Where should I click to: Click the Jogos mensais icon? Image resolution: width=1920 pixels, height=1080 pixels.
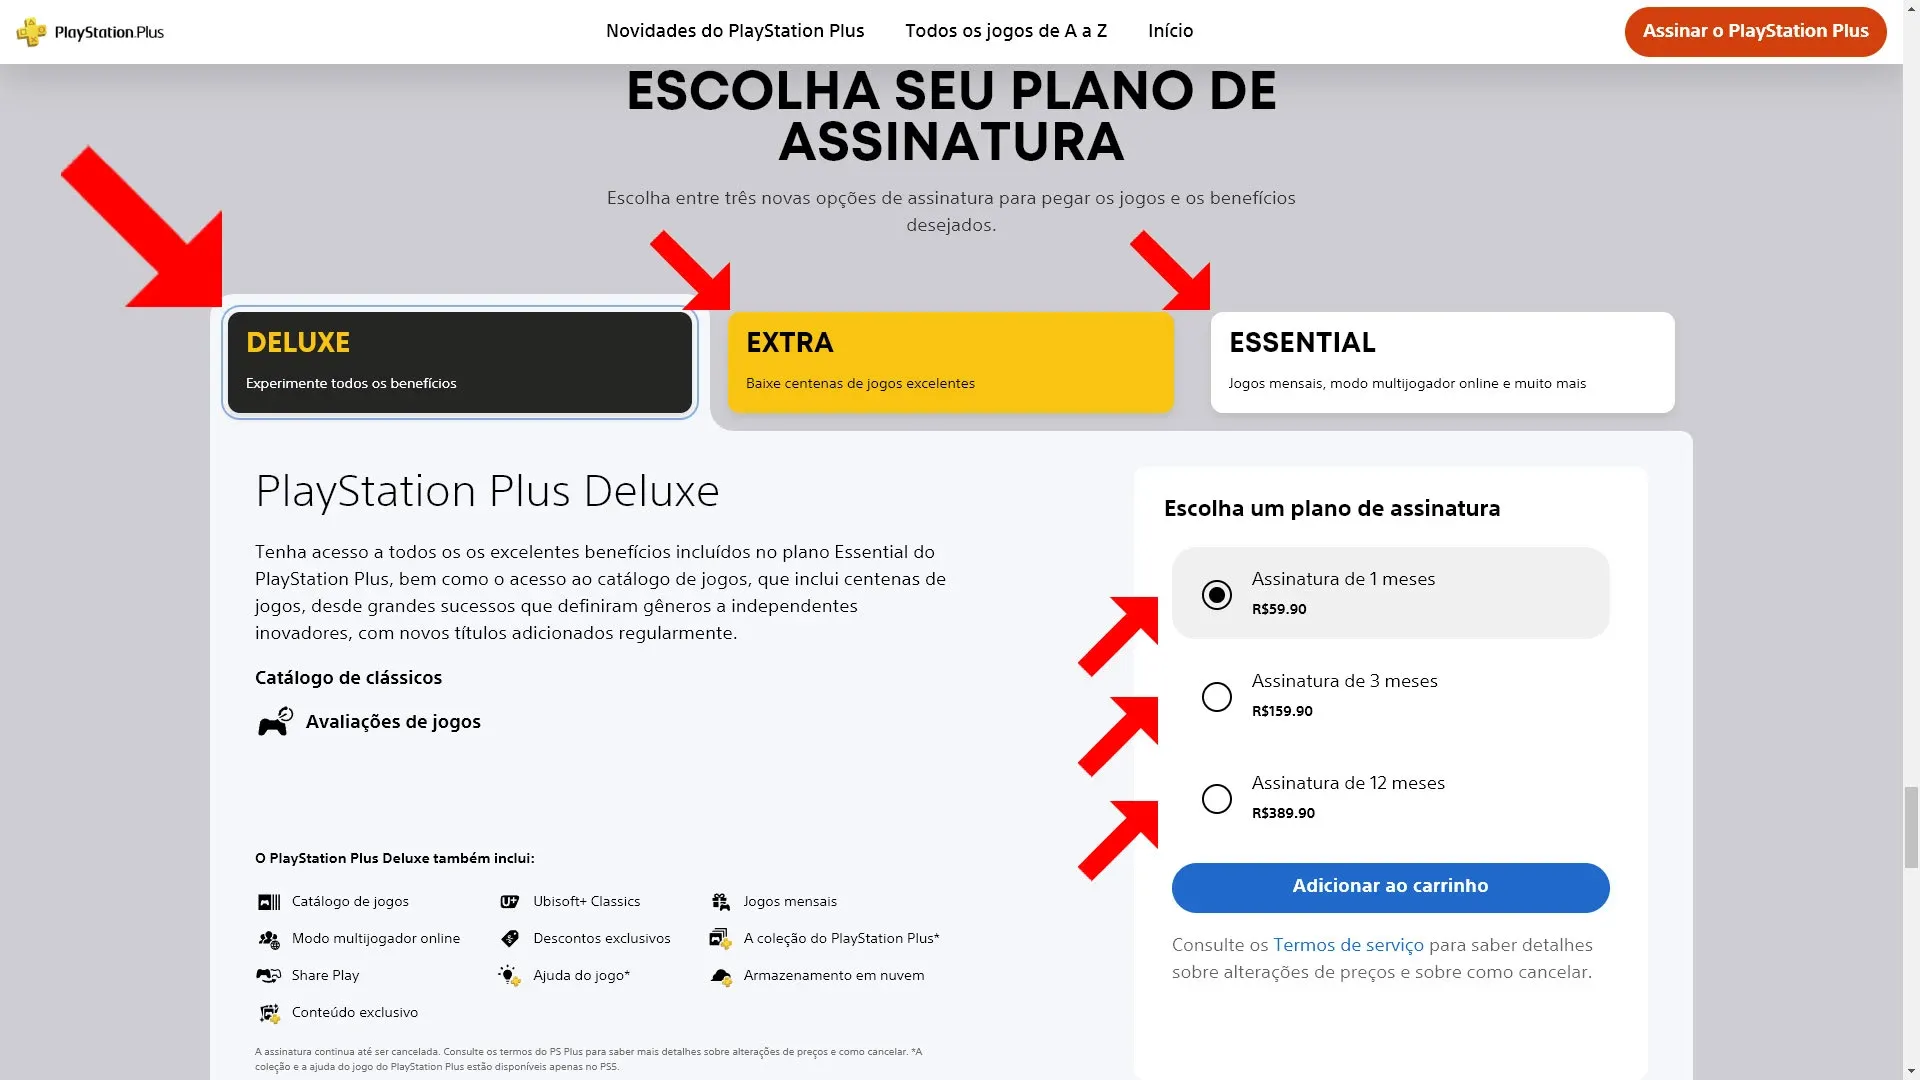pyautogui.click(x=719, y=902)
